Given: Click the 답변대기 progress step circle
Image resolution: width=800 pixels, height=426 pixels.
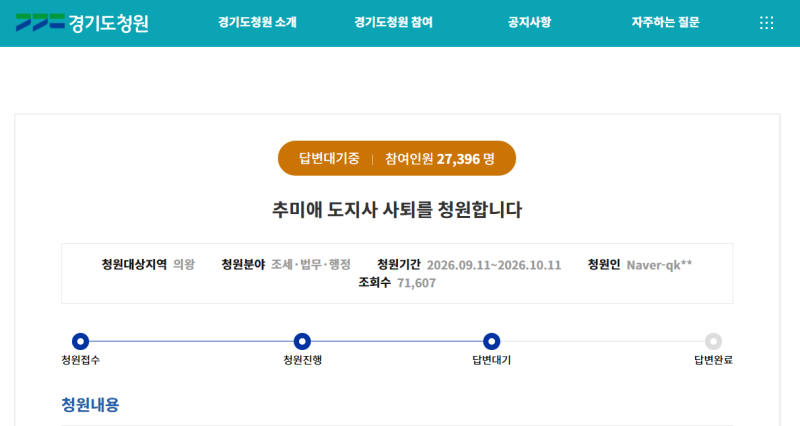Looking at the screenshot, I should pyautogui.click(x=491, y=341).
